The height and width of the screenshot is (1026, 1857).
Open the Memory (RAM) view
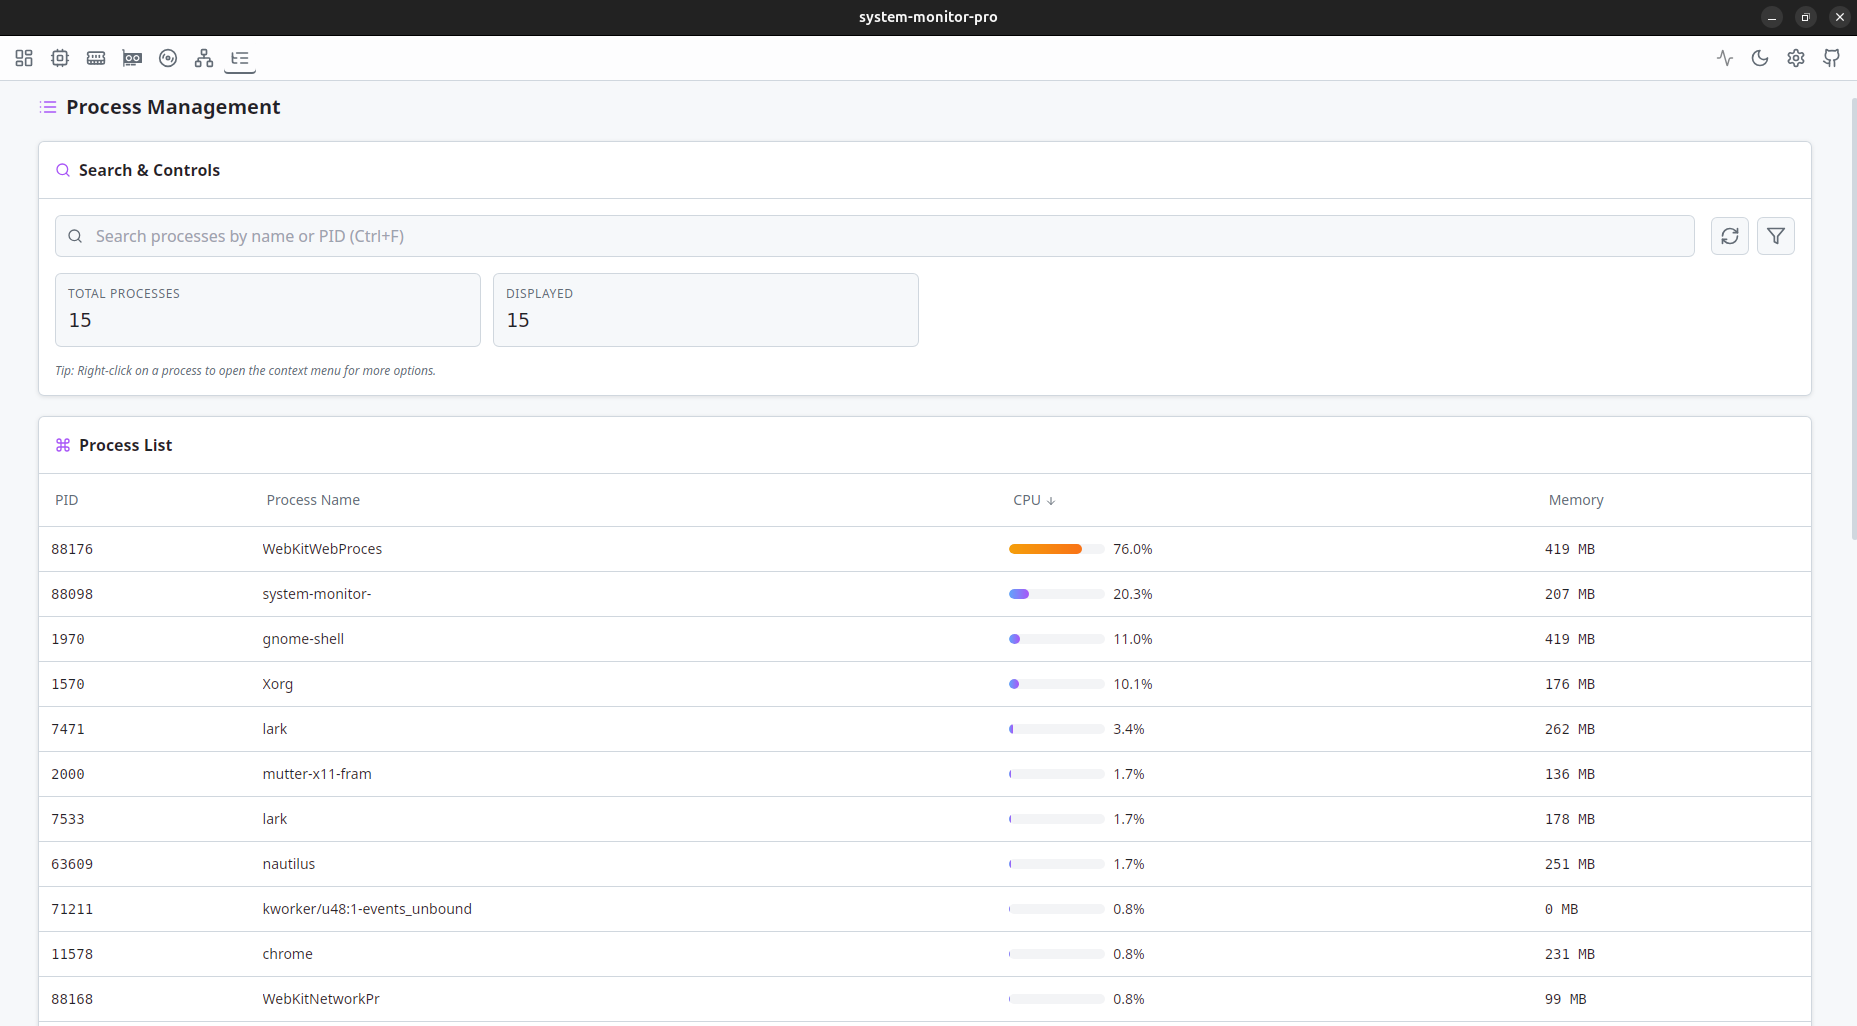click(x=96, y=58)
